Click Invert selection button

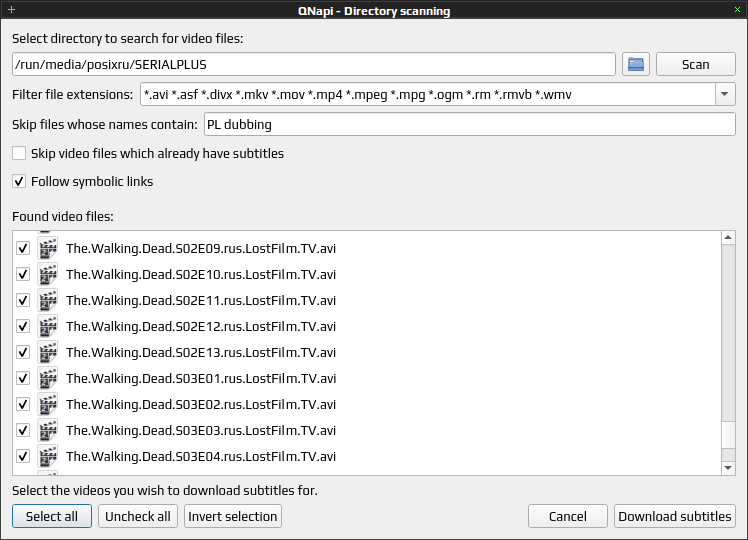tap(233, 517)
